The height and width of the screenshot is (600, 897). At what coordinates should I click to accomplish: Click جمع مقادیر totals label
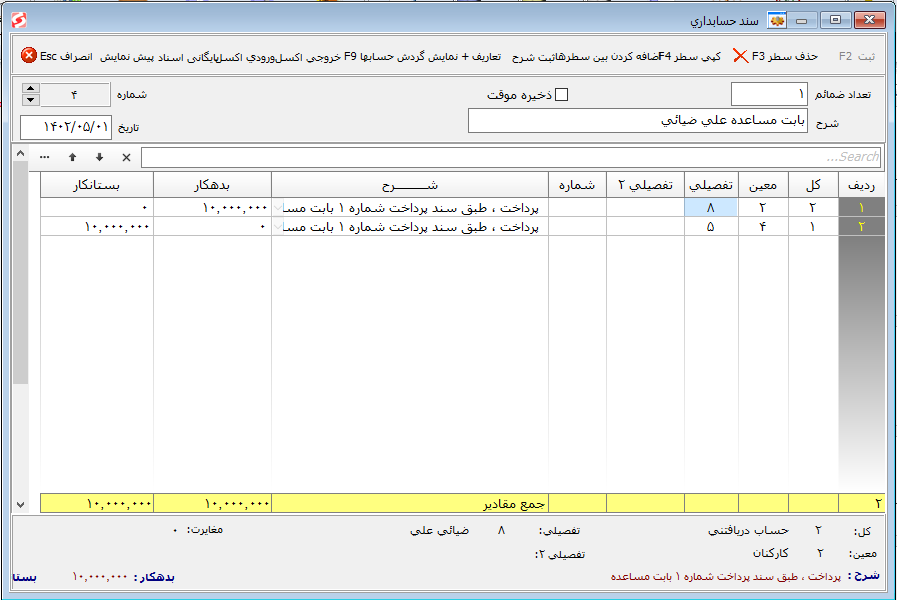[514, 504]
